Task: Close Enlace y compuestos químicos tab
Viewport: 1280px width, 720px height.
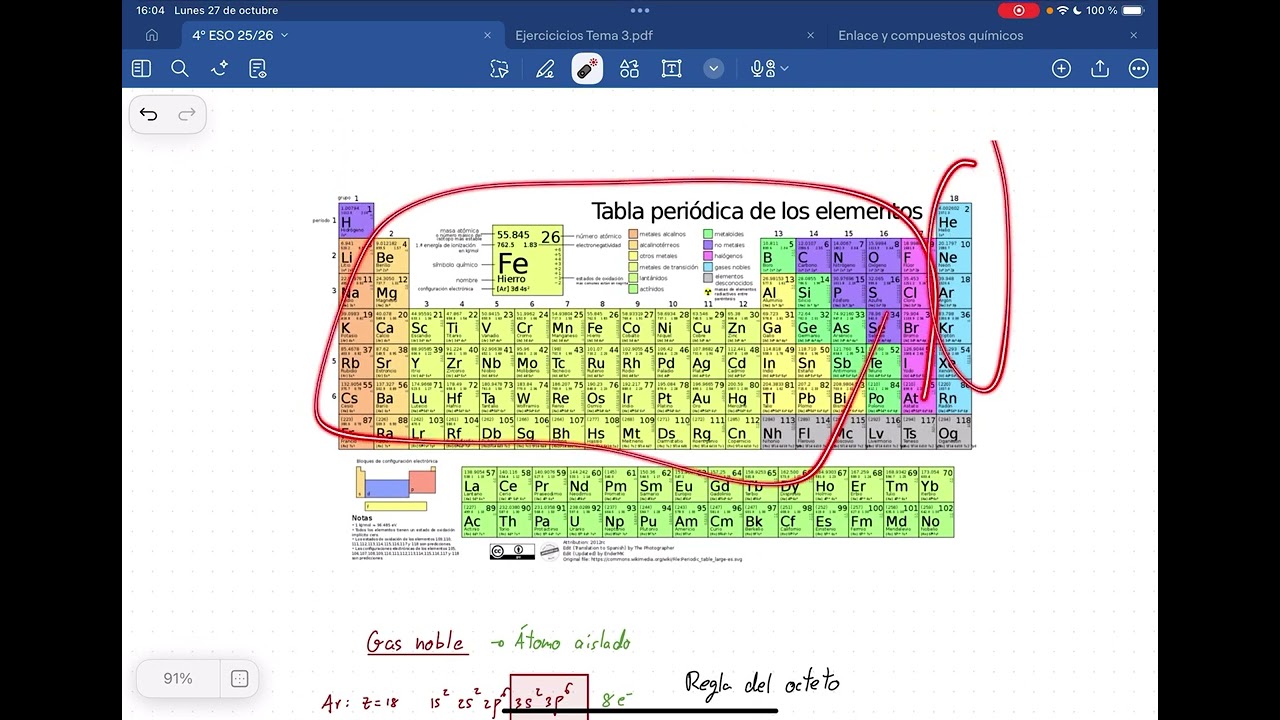Action: [x=1133, y=35]
